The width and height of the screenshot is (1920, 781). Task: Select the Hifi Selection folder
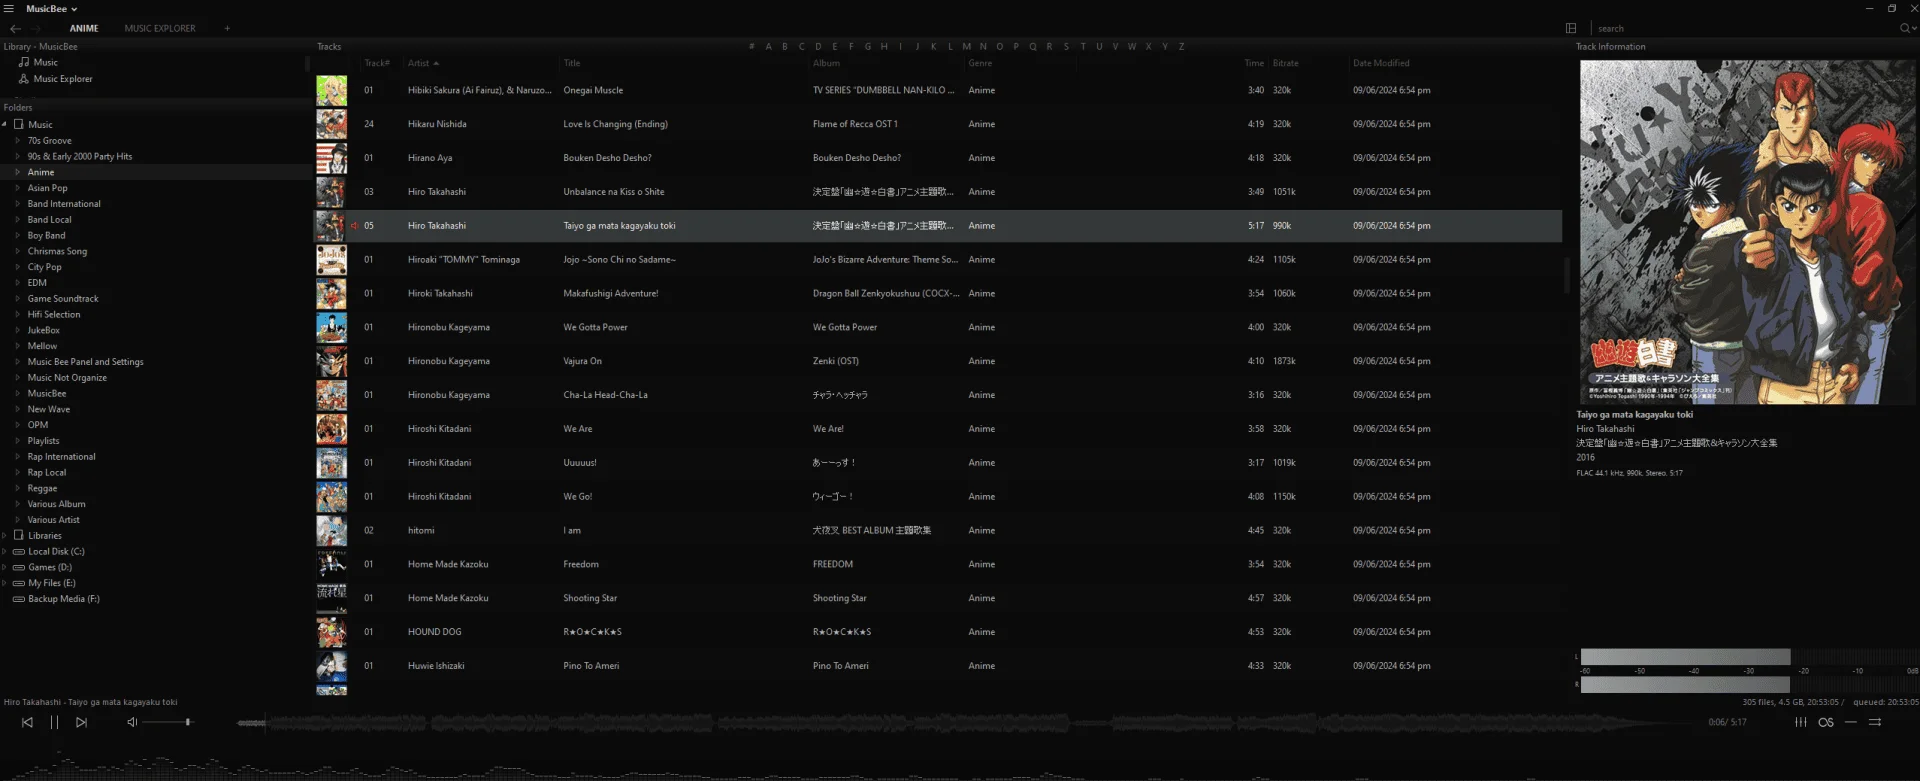click(x=54, y=314)
